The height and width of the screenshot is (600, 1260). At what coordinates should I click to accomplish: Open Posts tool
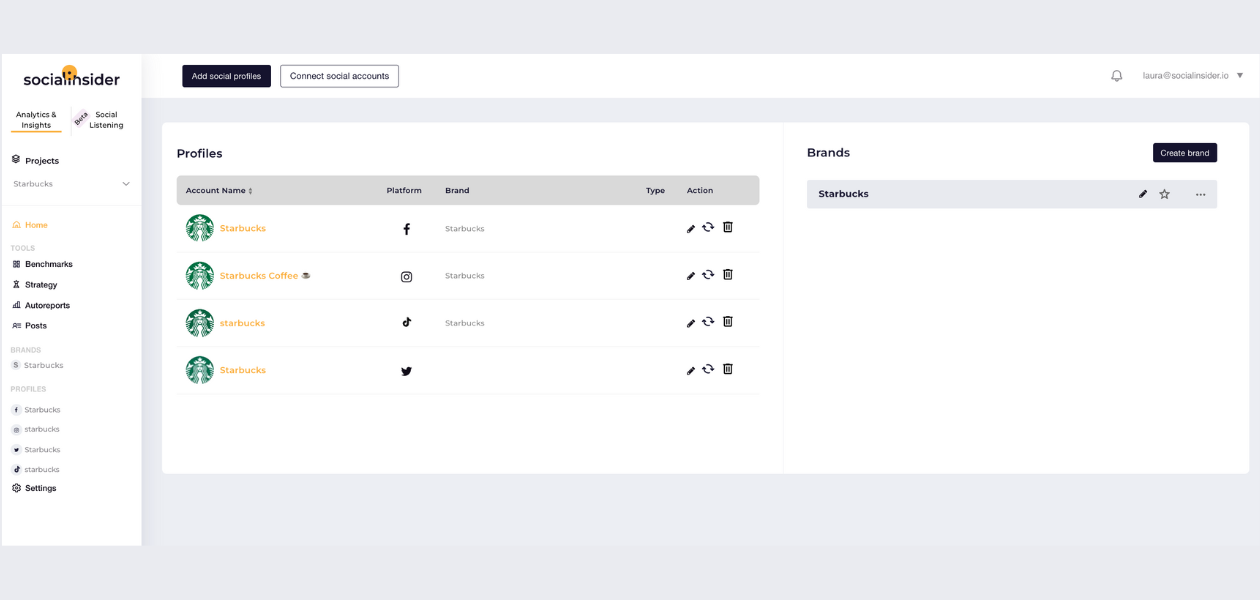29,326
